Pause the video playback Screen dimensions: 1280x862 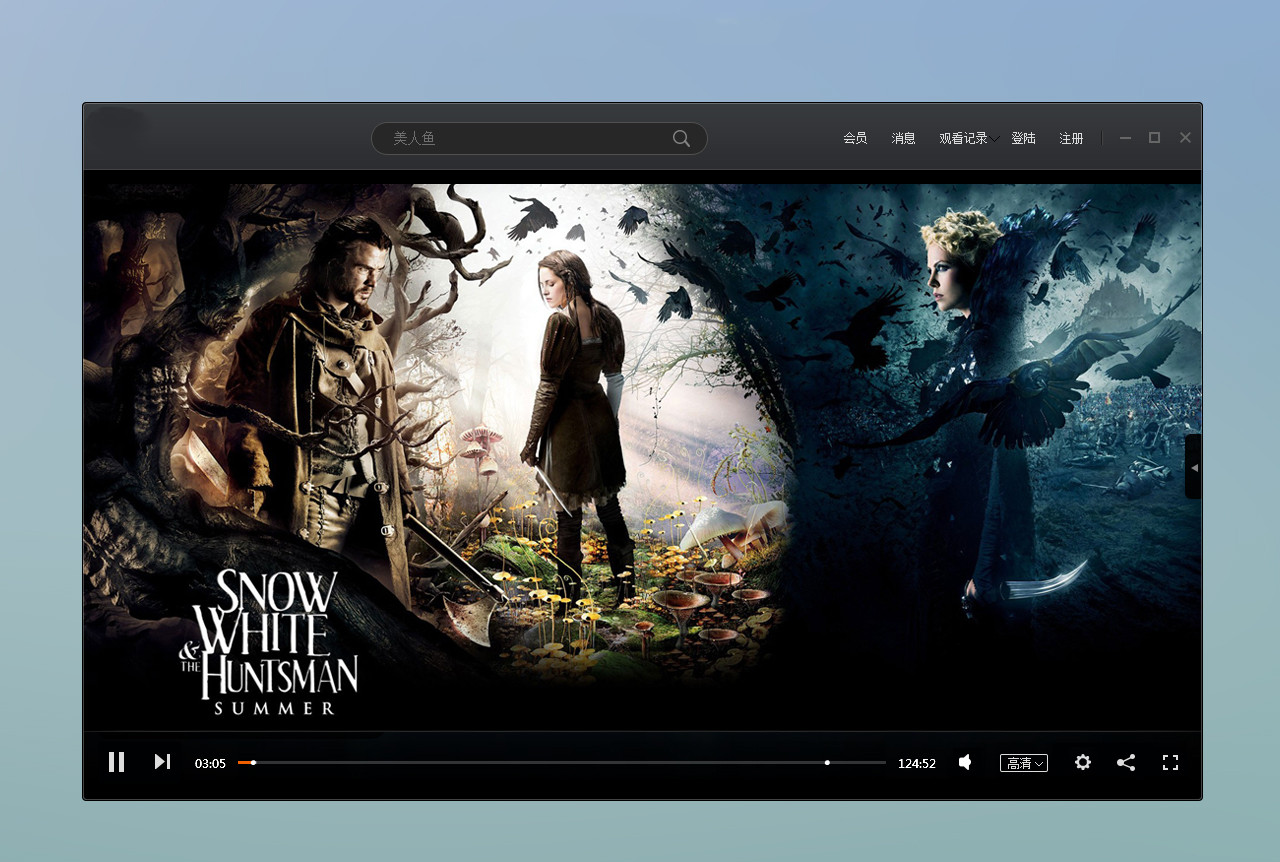[116, 762]
